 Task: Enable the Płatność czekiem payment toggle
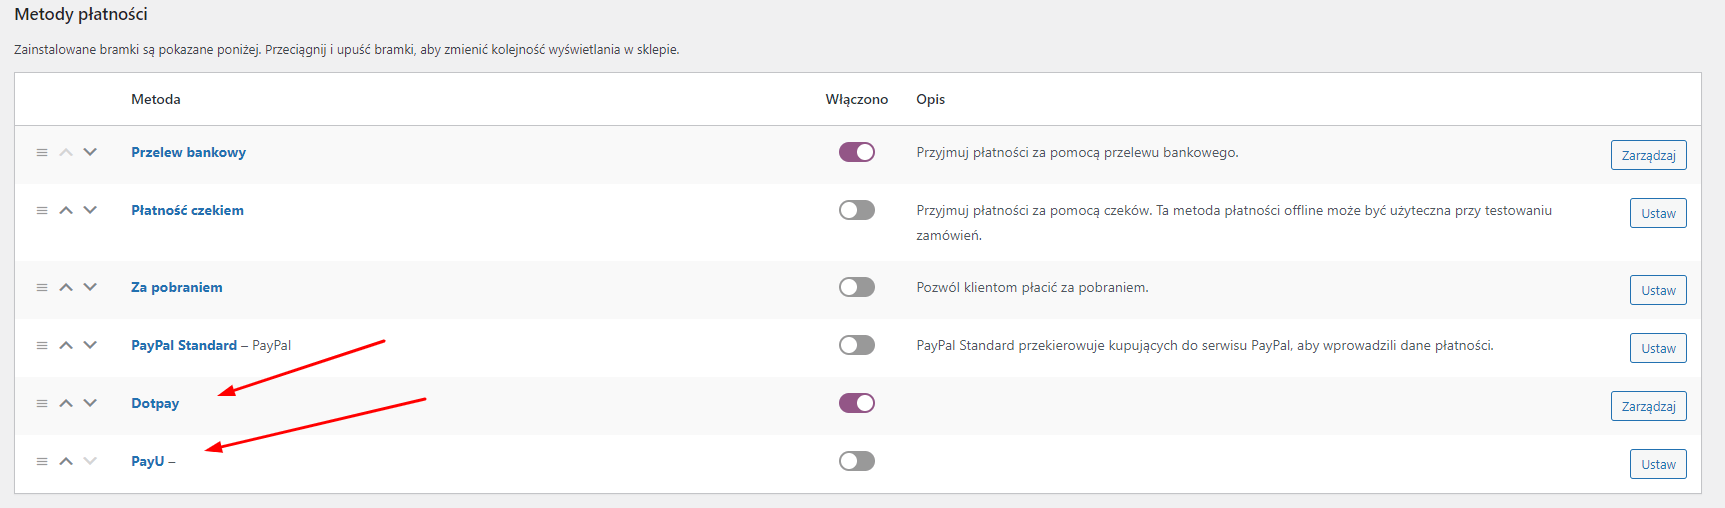pos(857,210)
